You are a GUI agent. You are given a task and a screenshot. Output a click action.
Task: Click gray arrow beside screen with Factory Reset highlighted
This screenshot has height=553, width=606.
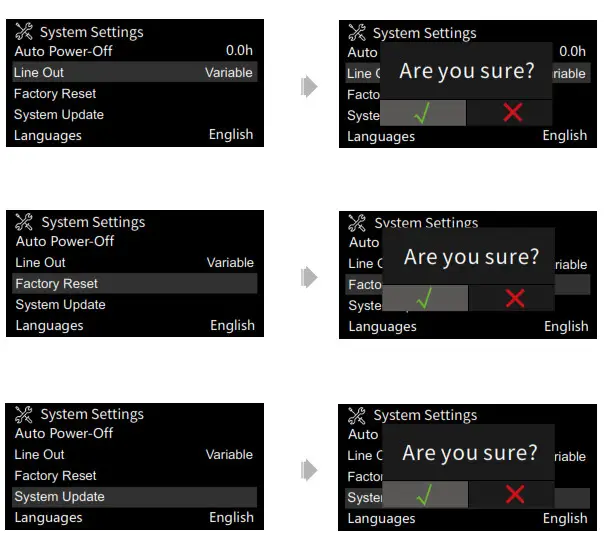309,277
